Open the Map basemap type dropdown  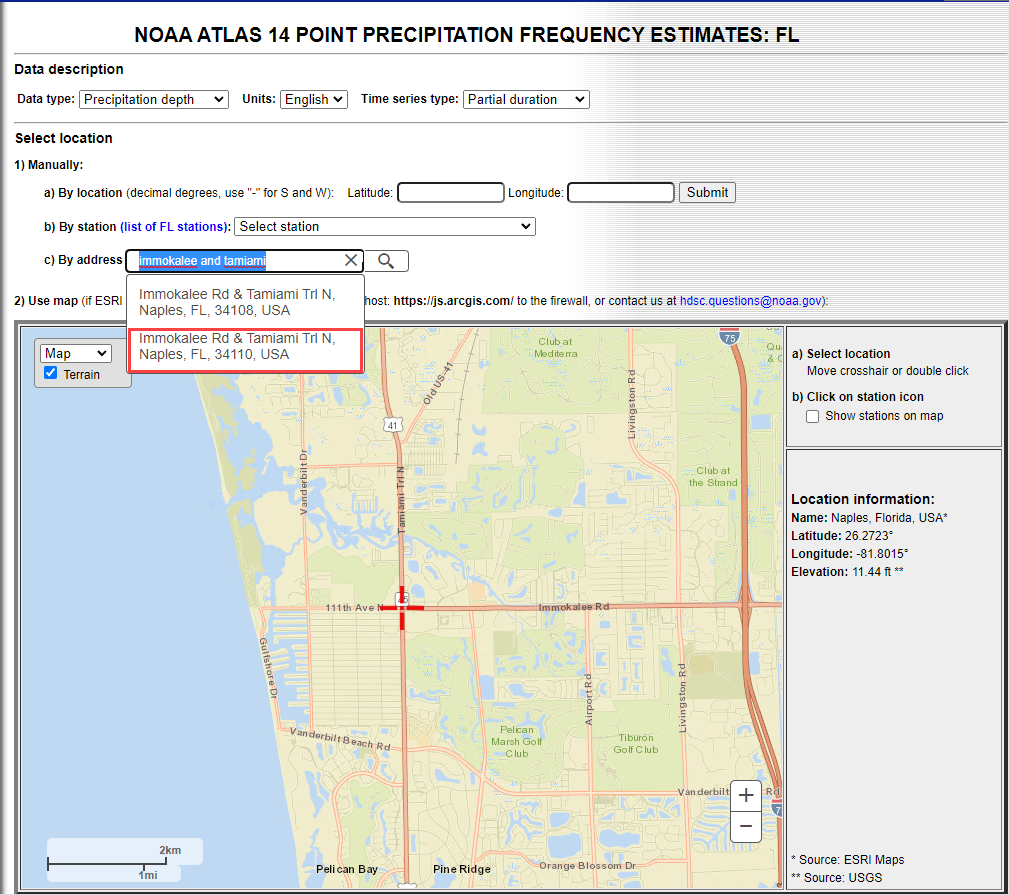pos(76,353)
